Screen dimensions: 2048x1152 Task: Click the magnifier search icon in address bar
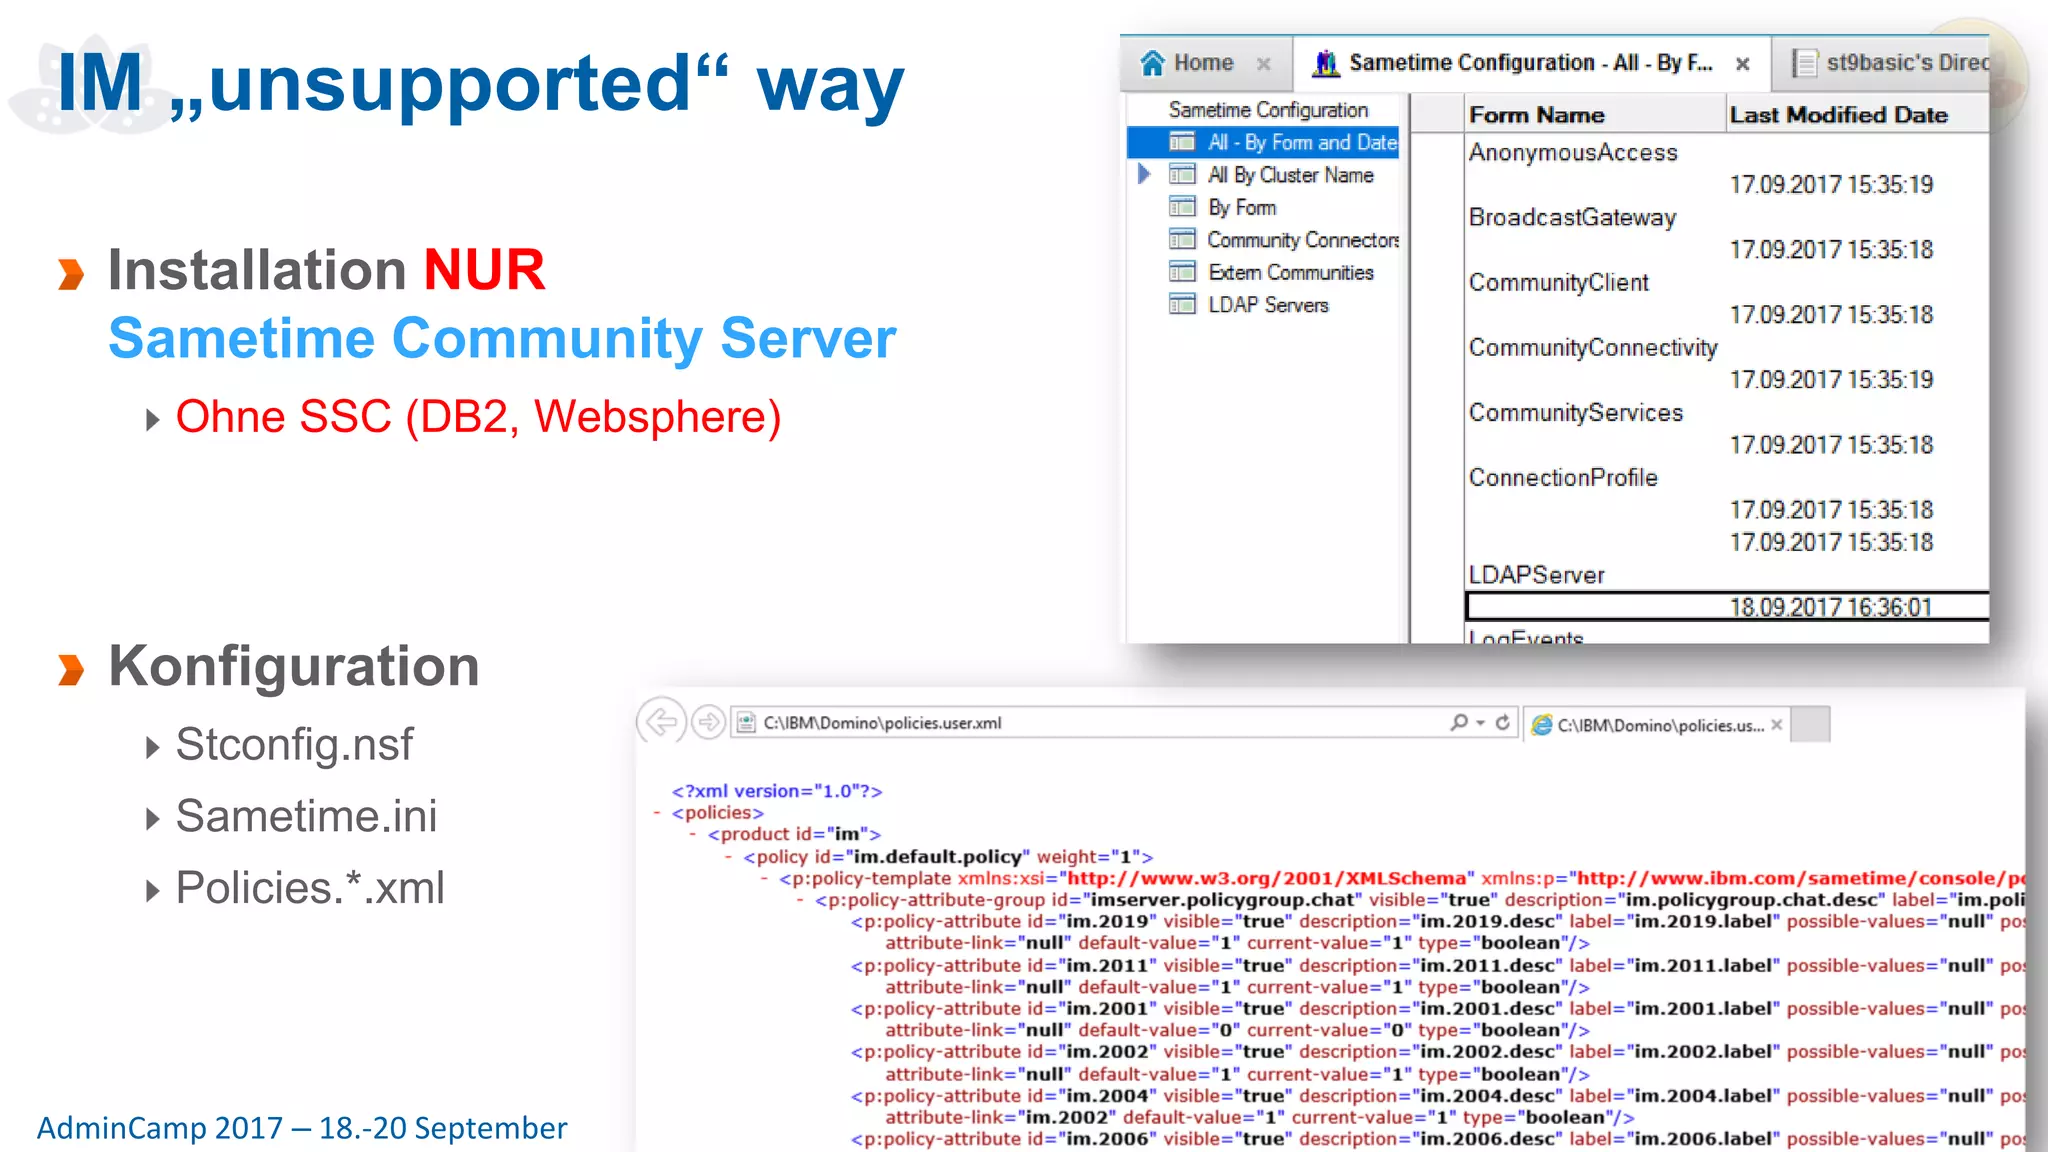pyautogui.click(x=1459, y=722)
